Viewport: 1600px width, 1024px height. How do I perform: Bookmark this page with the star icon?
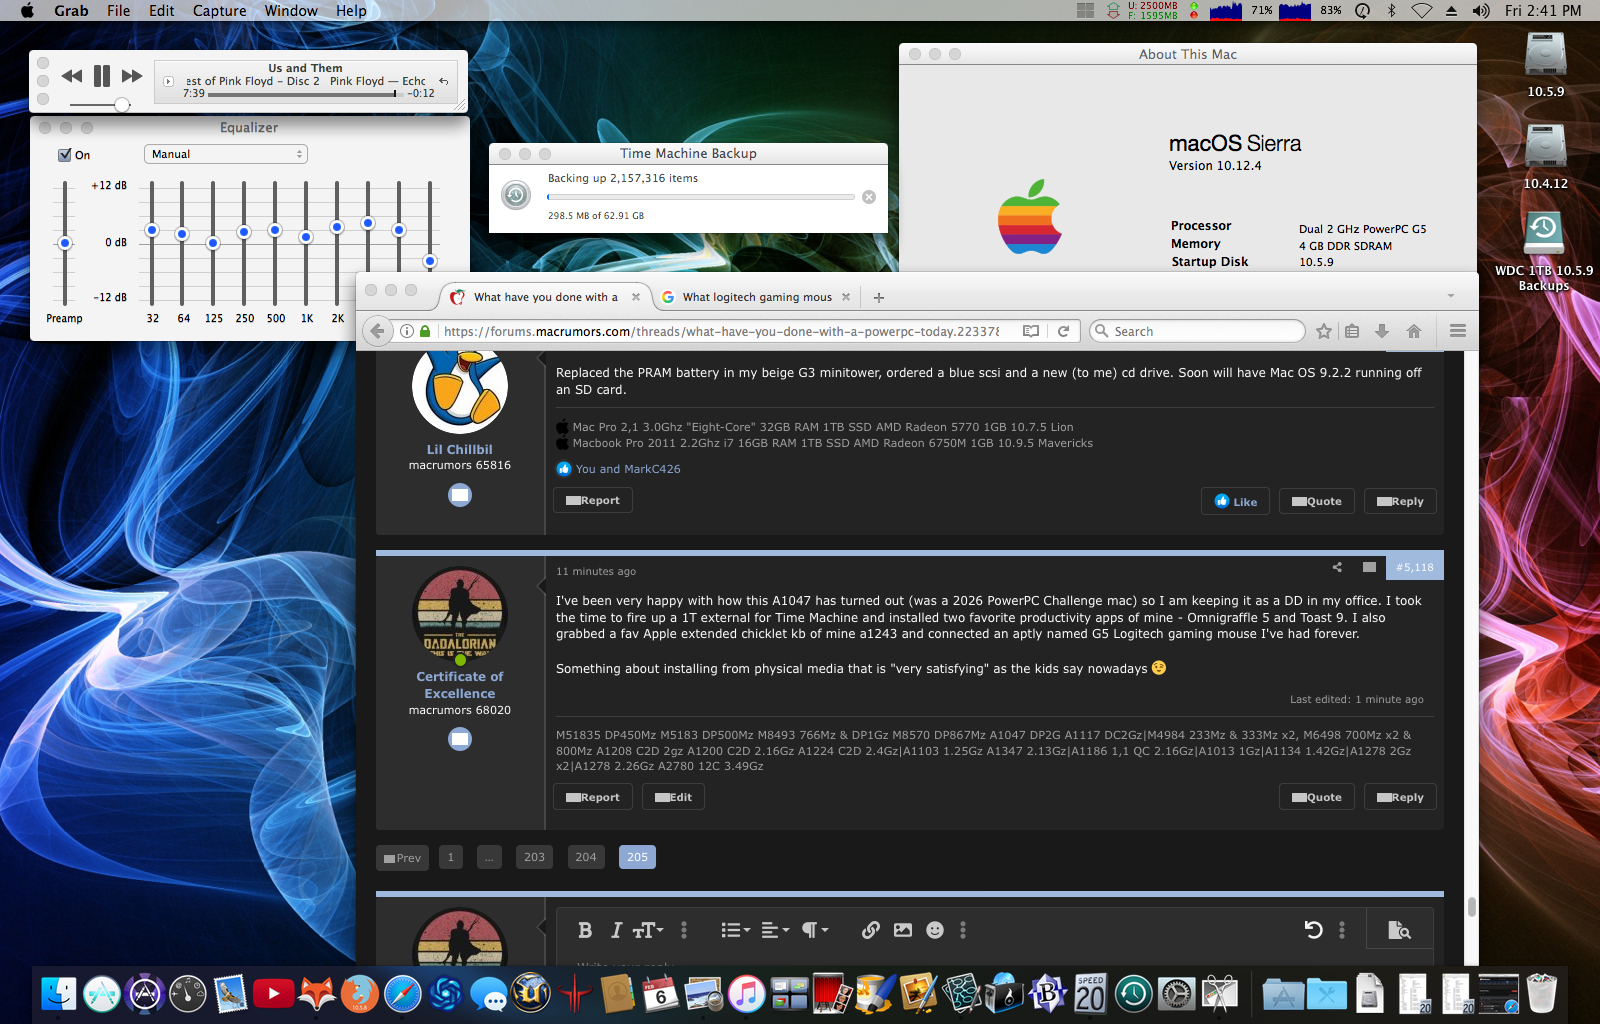pyautogui.click(x=1324, y=331)
